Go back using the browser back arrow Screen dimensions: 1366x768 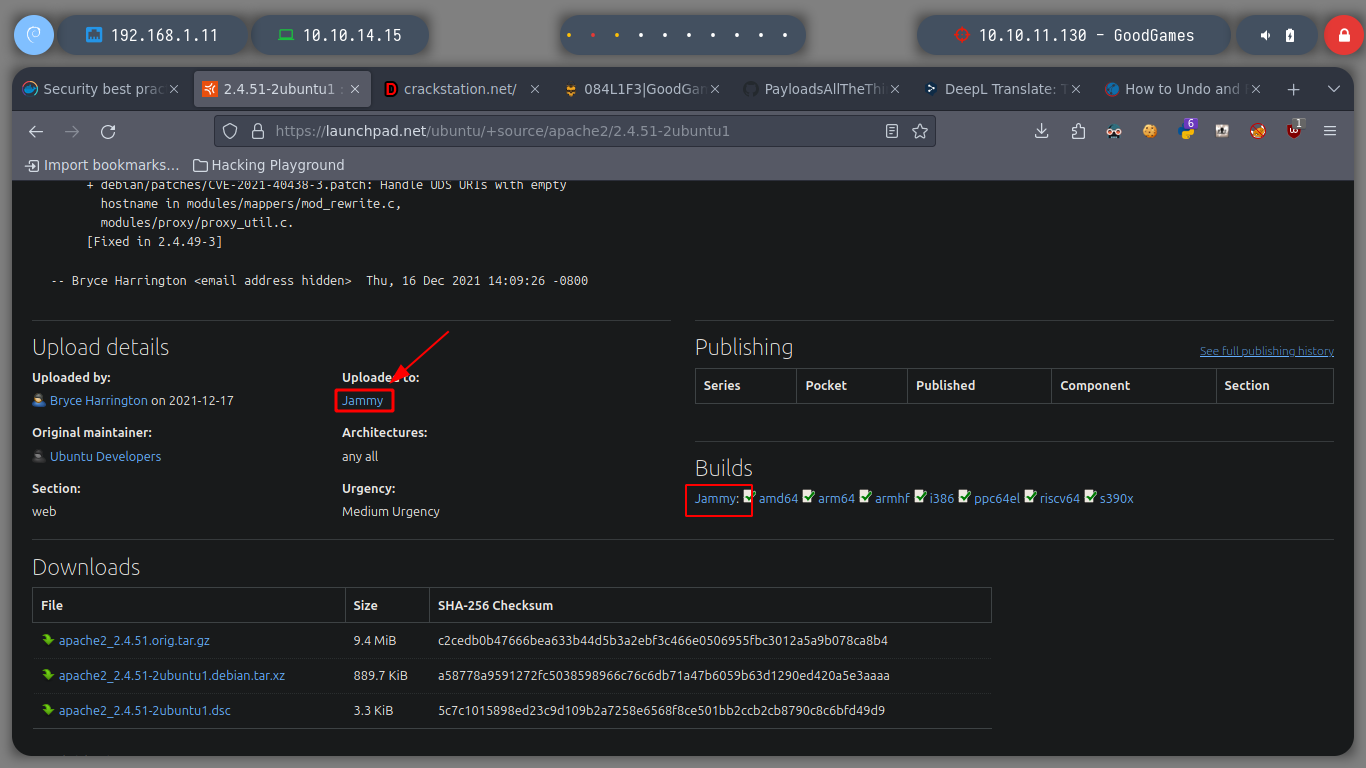[36, 131]
